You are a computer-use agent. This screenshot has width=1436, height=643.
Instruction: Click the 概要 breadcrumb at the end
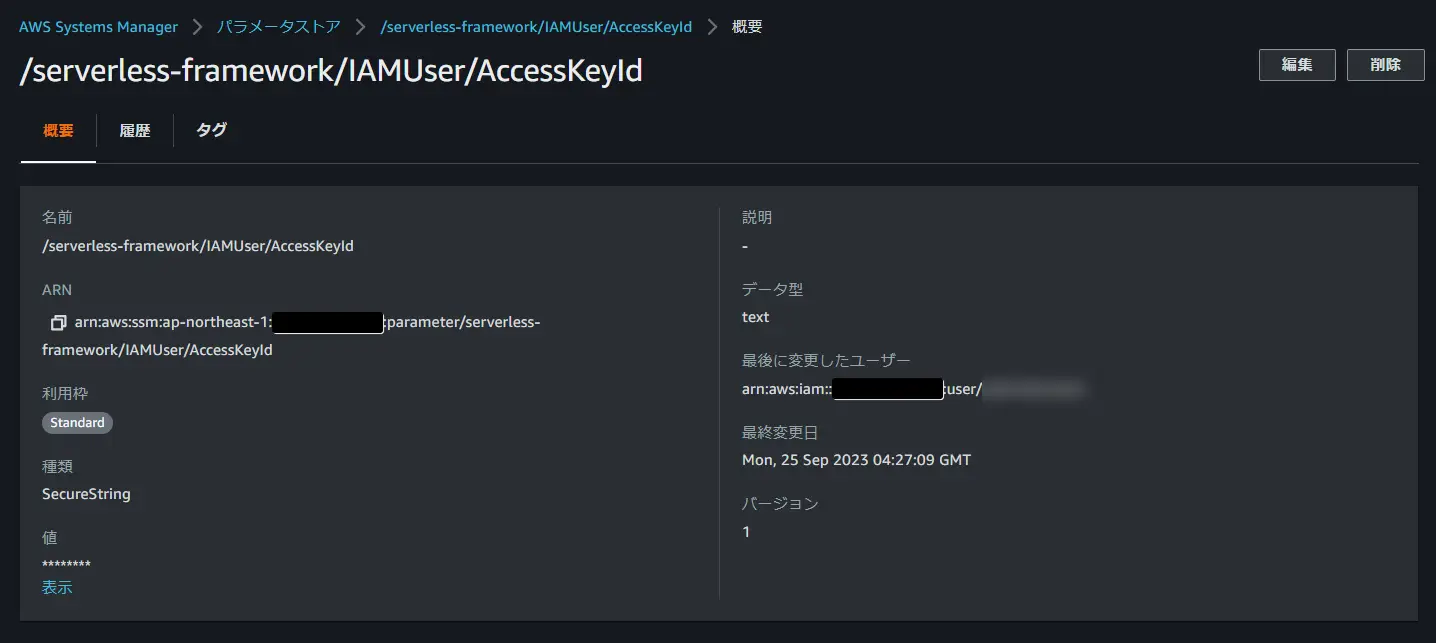[747, 27]
